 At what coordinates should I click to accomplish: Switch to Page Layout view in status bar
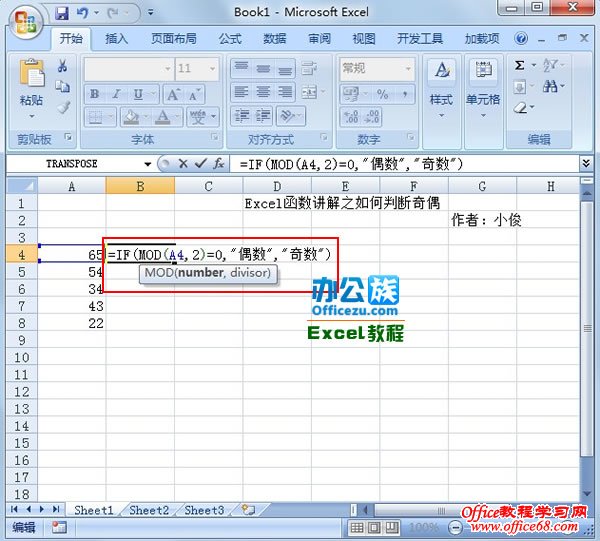pyautogui.click(x=374, y=528)
